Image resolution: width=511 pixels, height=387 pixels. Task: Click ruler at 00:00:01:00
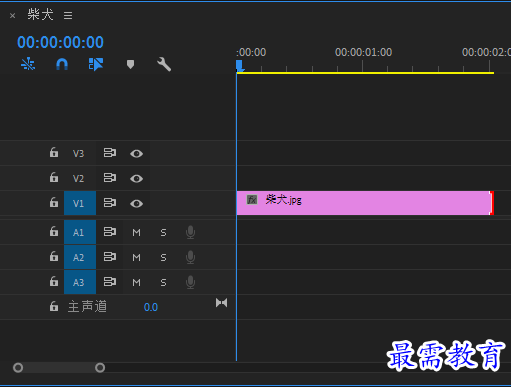[363, 52]
